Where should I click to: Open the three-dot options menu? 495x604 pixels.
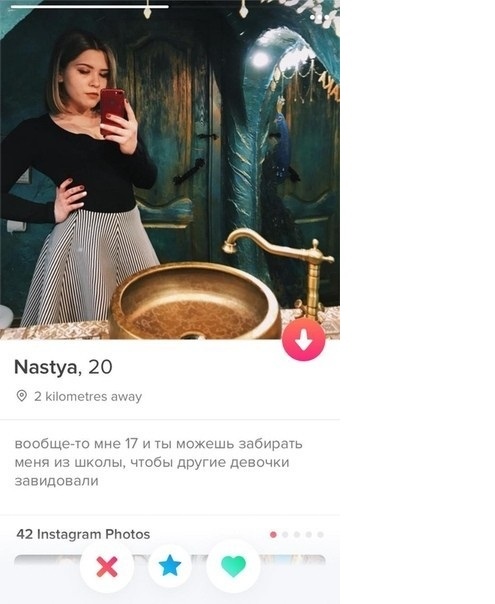[x=319, y=17]
